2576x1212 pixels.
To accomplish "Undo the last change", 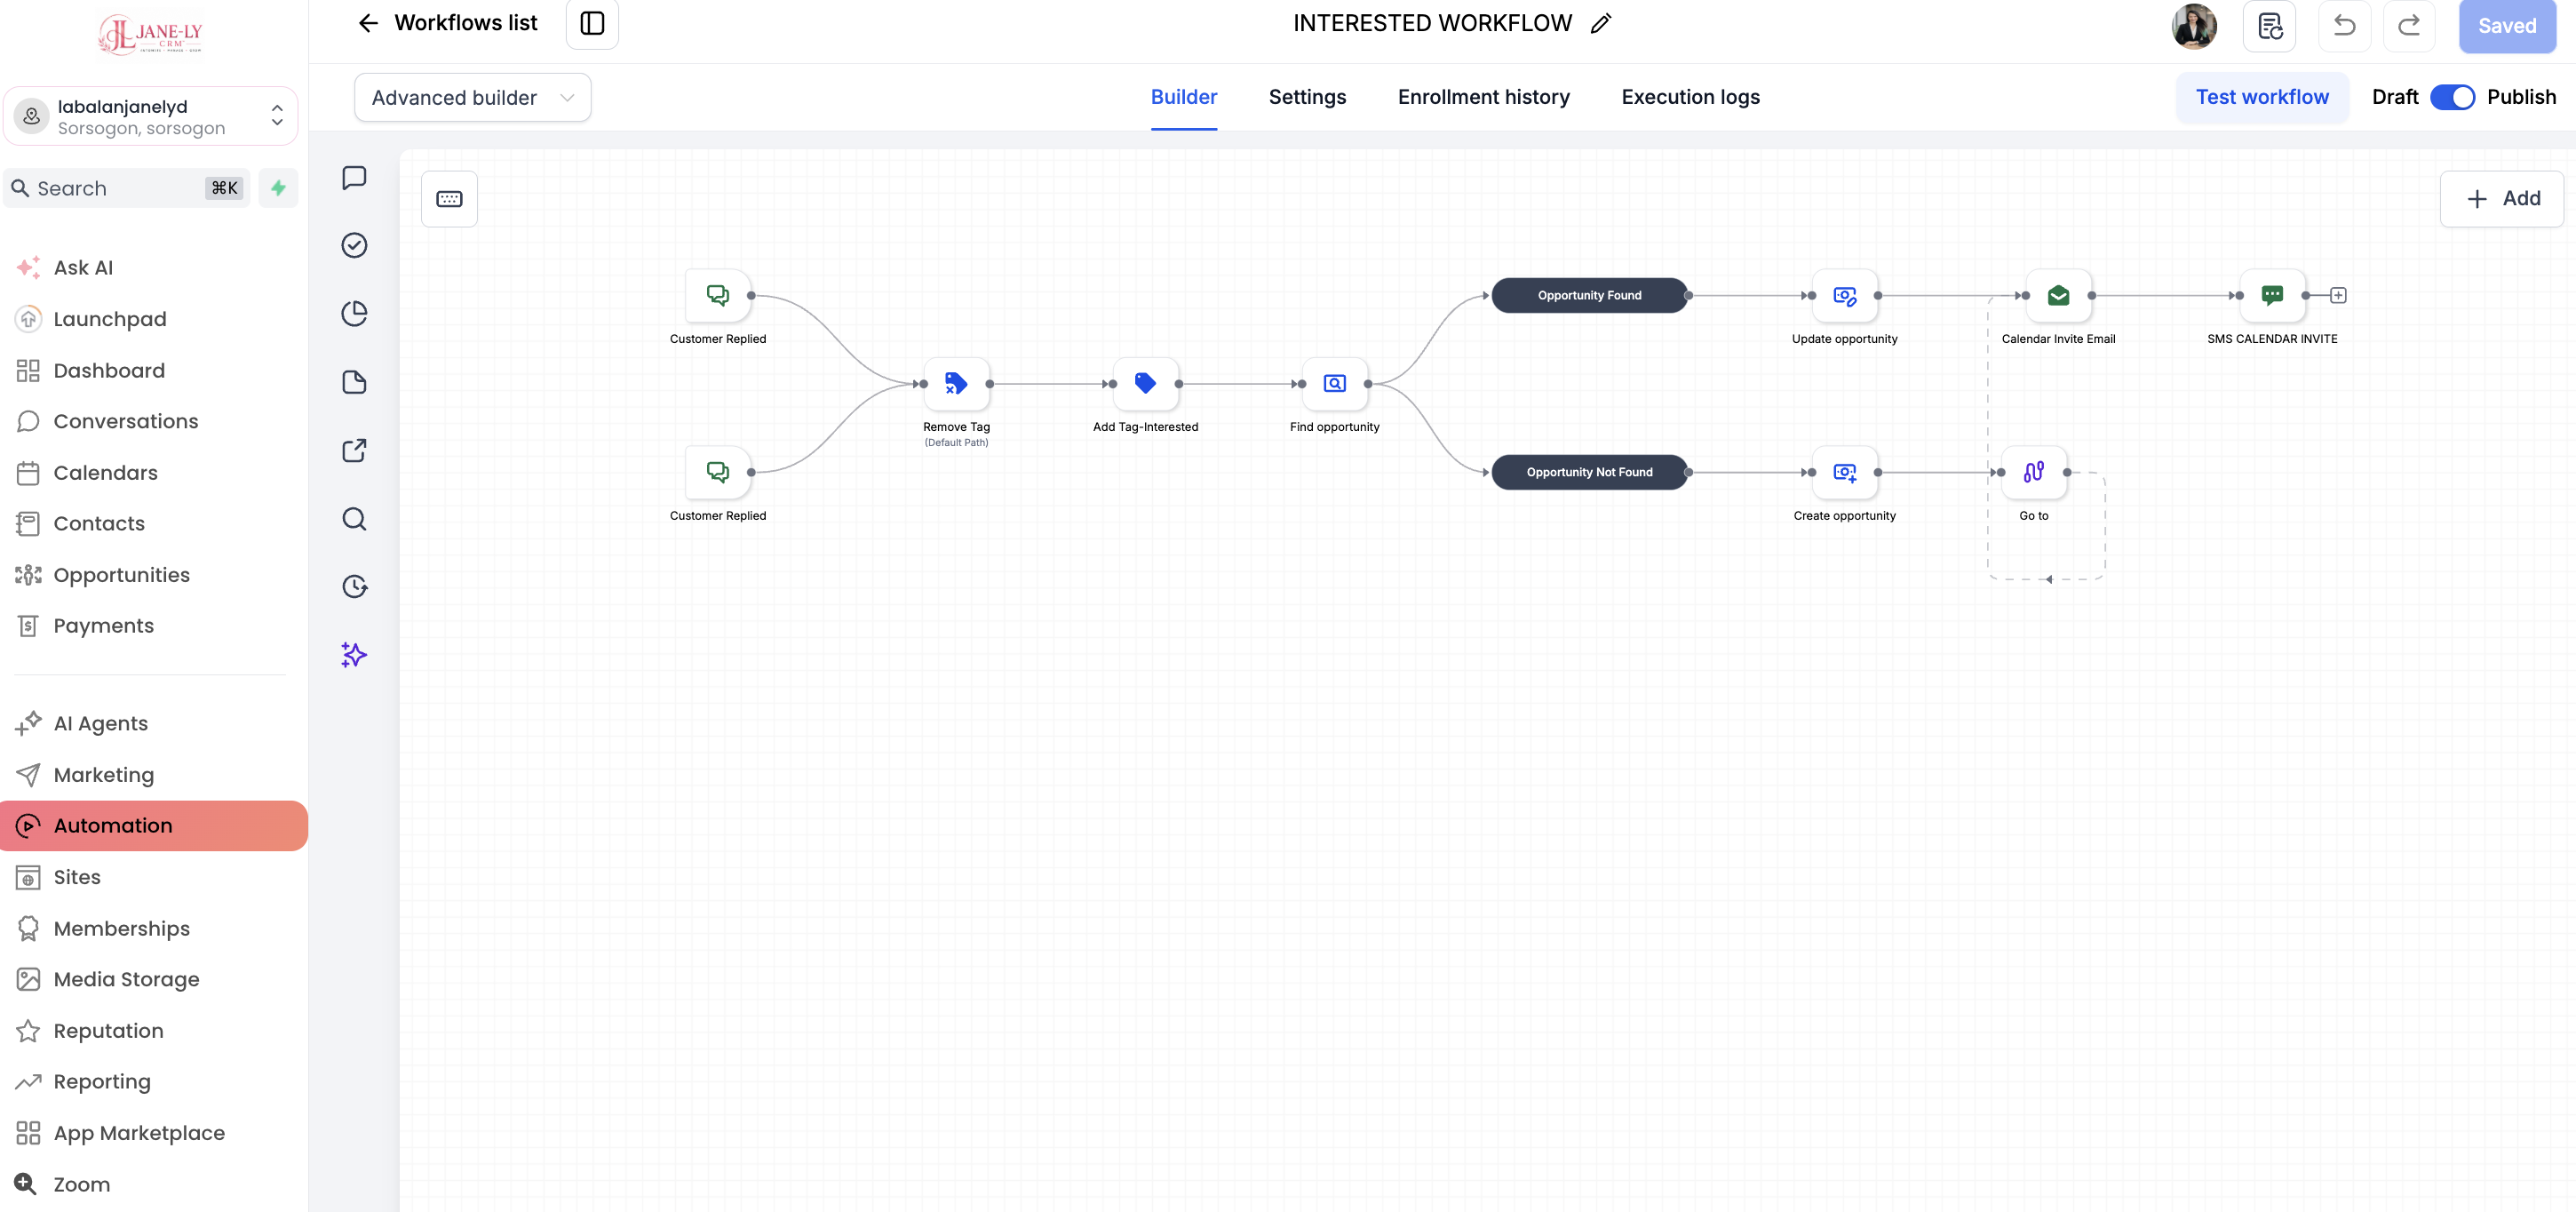I will 2344,26.
